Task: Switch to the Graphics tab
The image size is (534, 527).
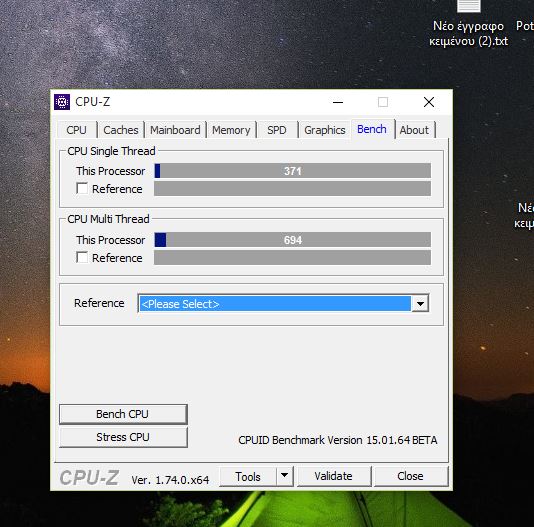Action: pyautogui.click(x=325, y=130)
